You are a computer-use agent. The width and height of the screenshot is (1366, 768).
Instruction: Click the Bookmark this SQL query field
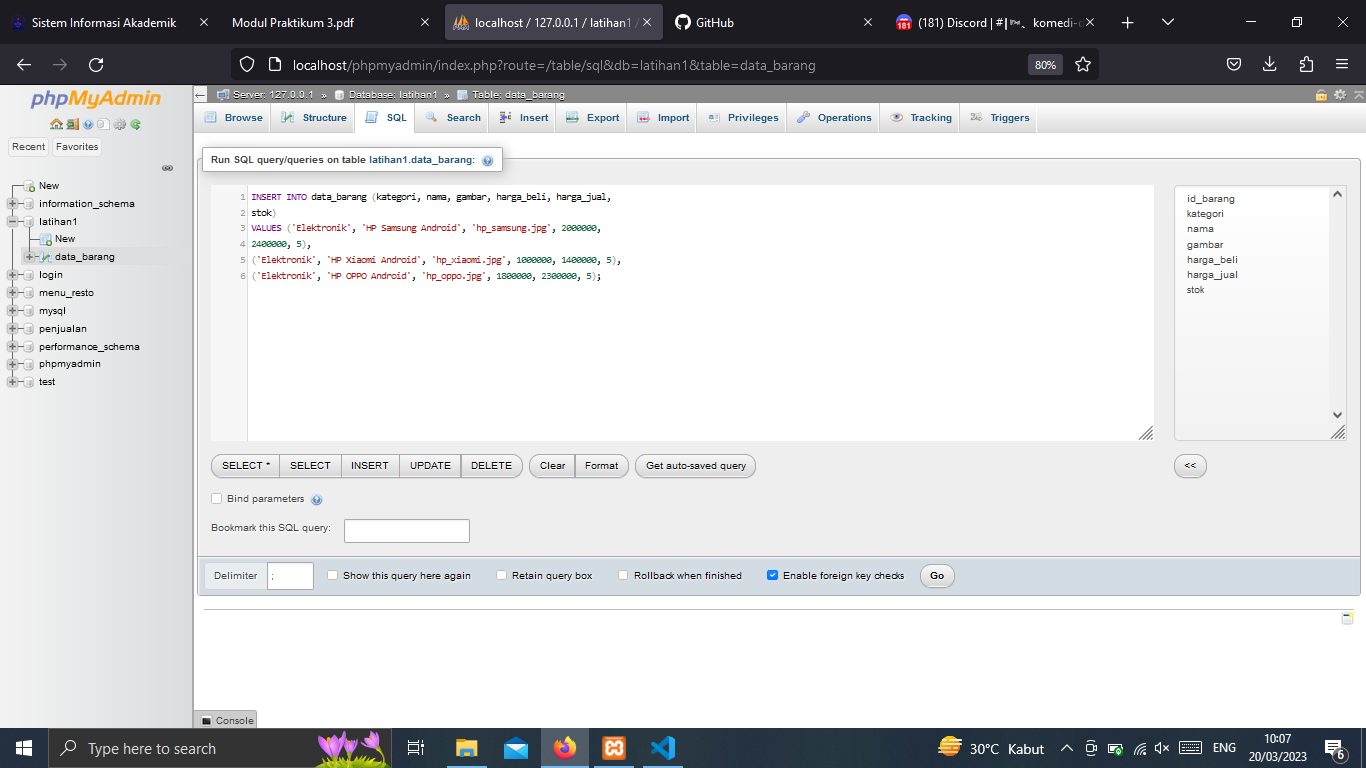tap(406, 530)
